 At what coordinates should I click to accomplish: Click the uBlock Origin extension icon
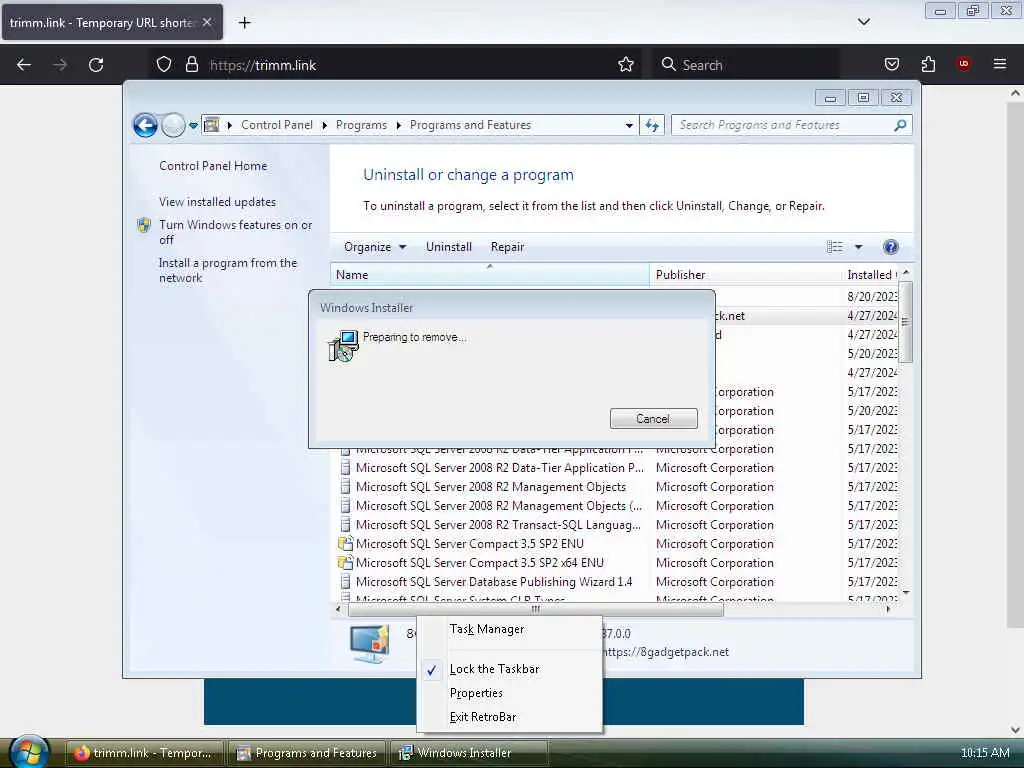pos(964,63)
